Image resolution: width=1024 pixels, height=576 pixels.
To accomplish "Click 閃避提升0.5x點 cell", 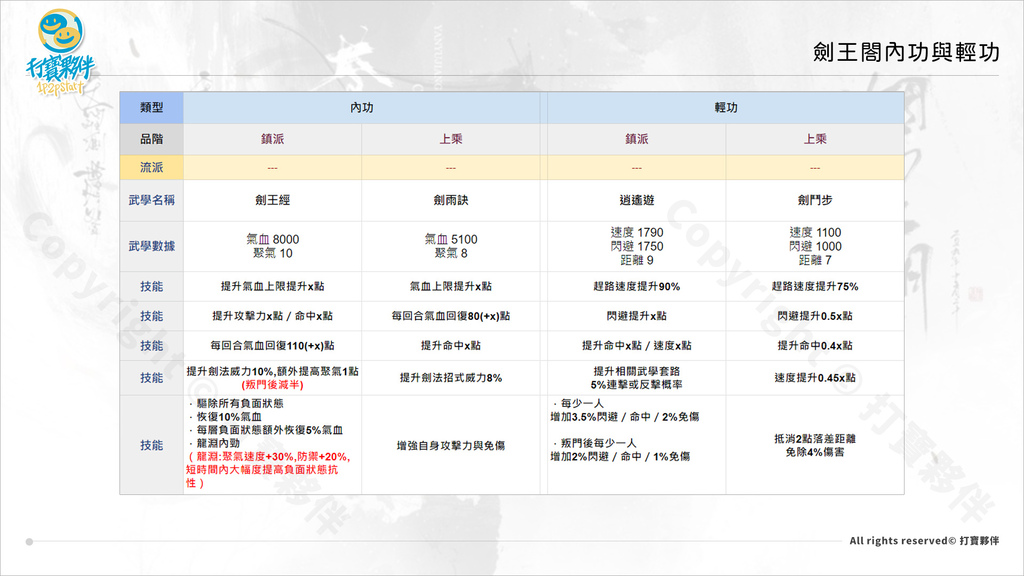I will click(x=815, y=316).
